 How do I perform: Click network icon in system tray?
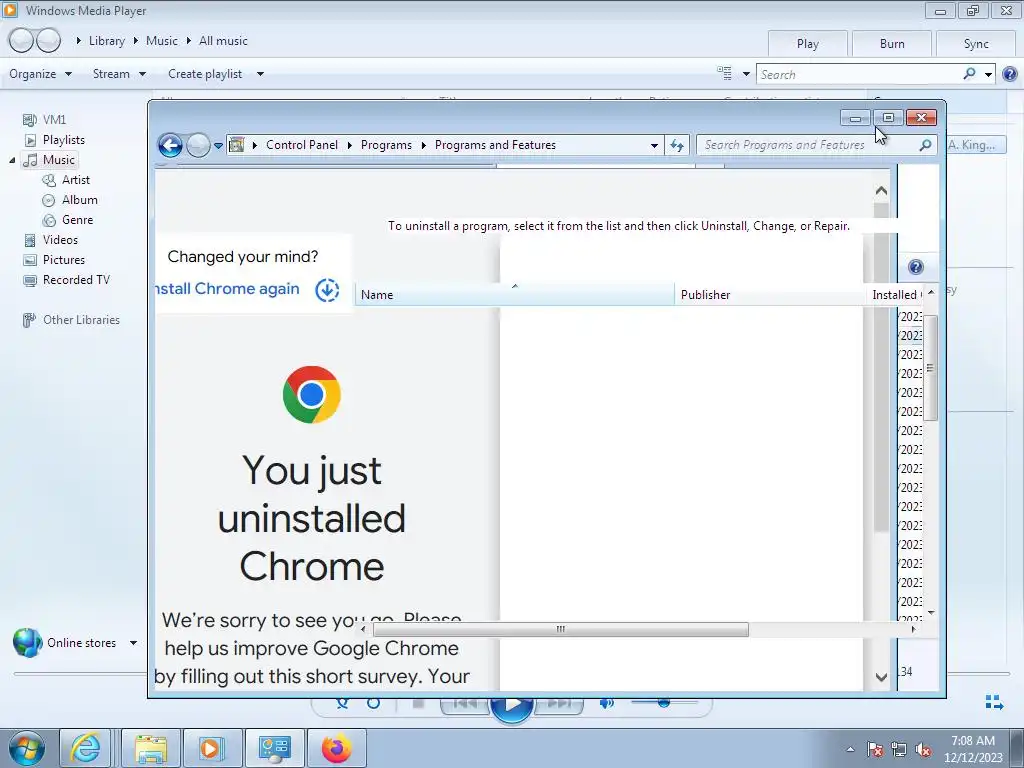(x=899, y=749)
